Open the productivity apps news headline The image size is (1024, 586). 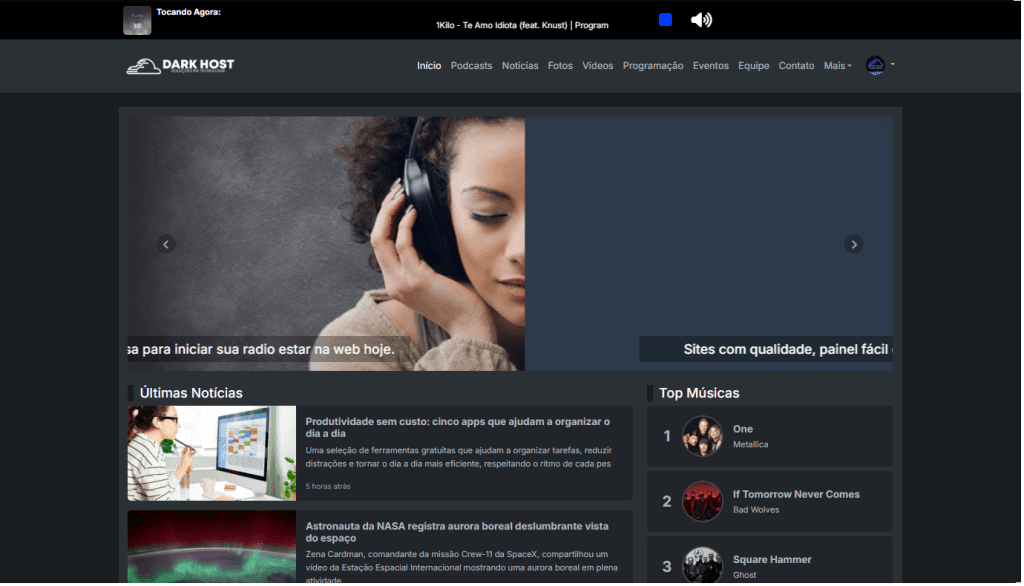click(x=457, y=427)
